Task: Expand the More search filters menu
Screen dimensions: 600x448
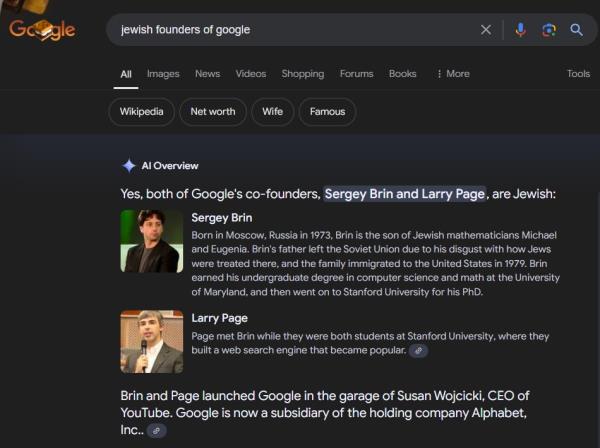Action: [453, 74]
